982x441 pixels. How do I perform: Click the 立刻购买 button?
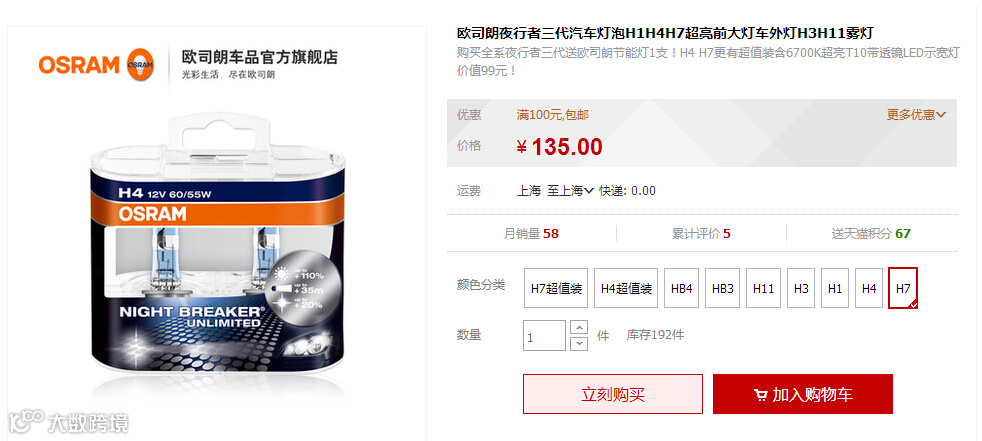(612, 394)
